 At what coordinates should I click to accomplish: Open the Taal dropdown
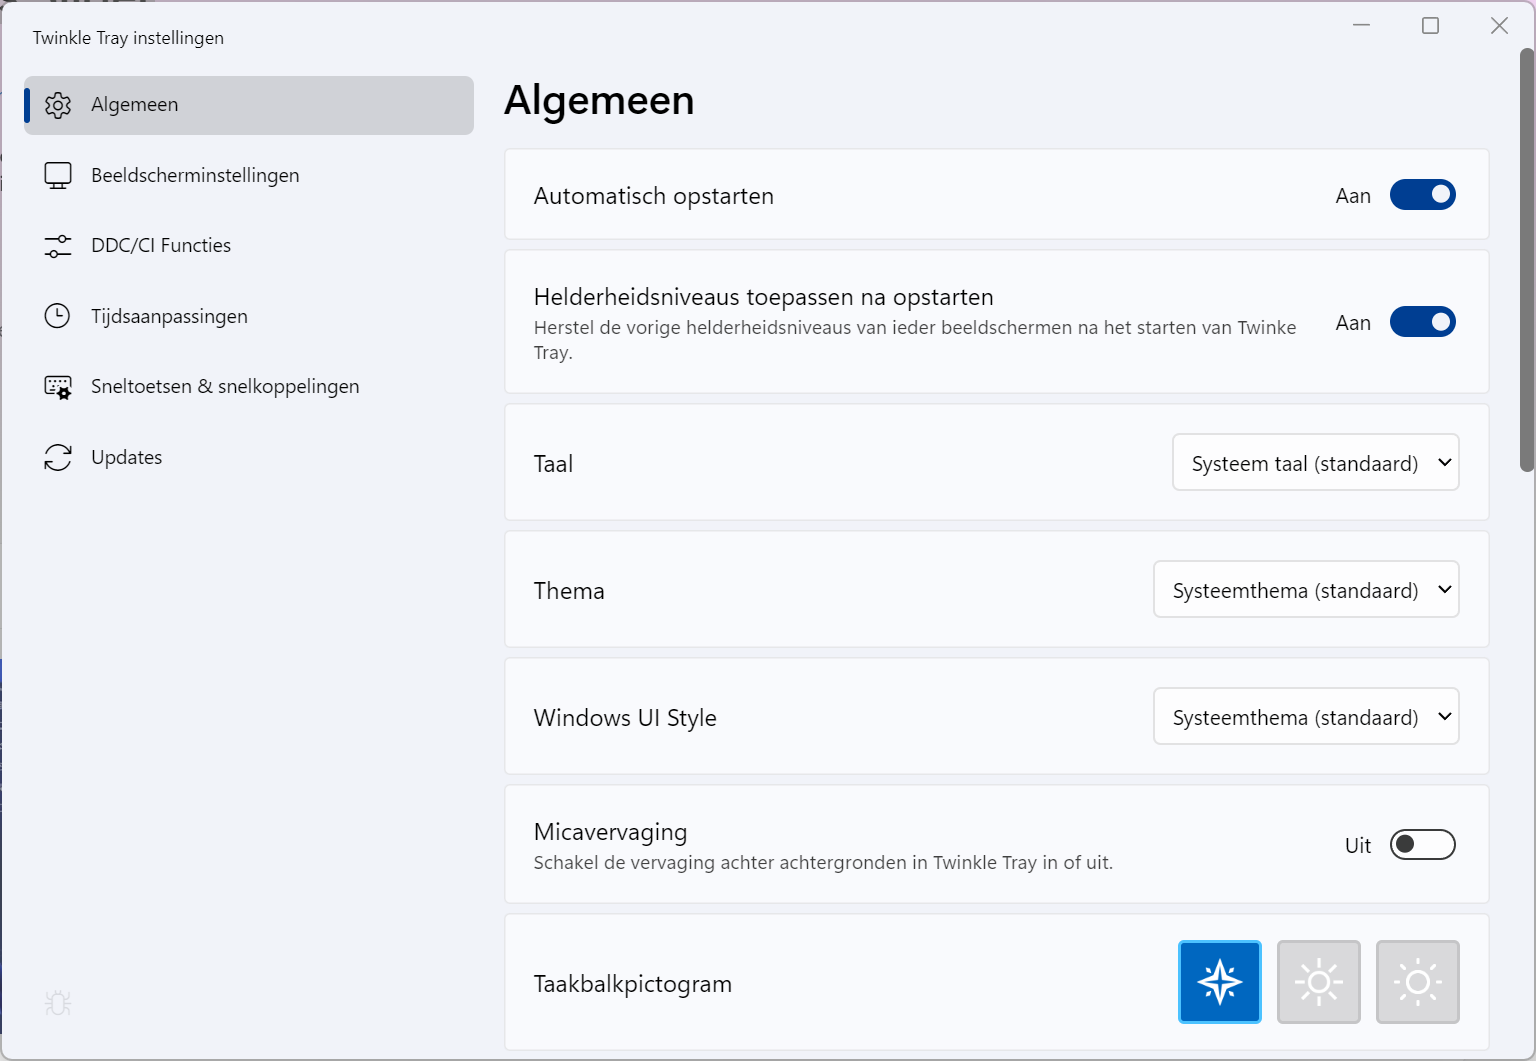coord(1315,462)
